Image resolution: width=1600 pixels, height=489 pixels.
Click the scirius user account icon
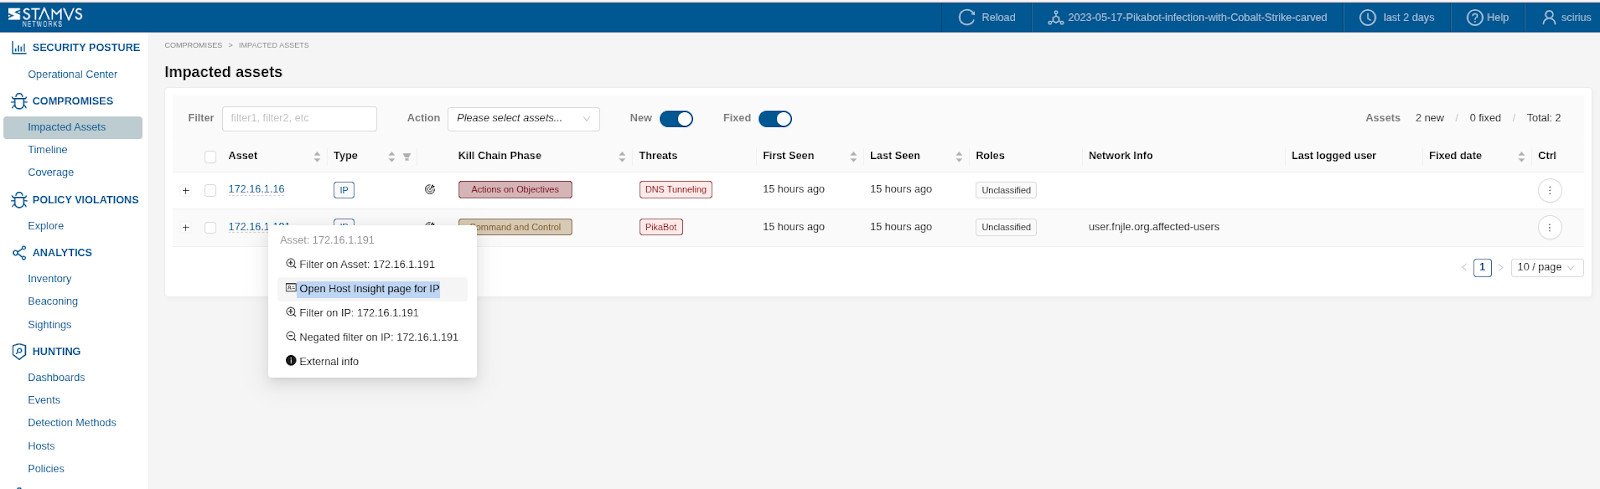tap(1549, 17)
